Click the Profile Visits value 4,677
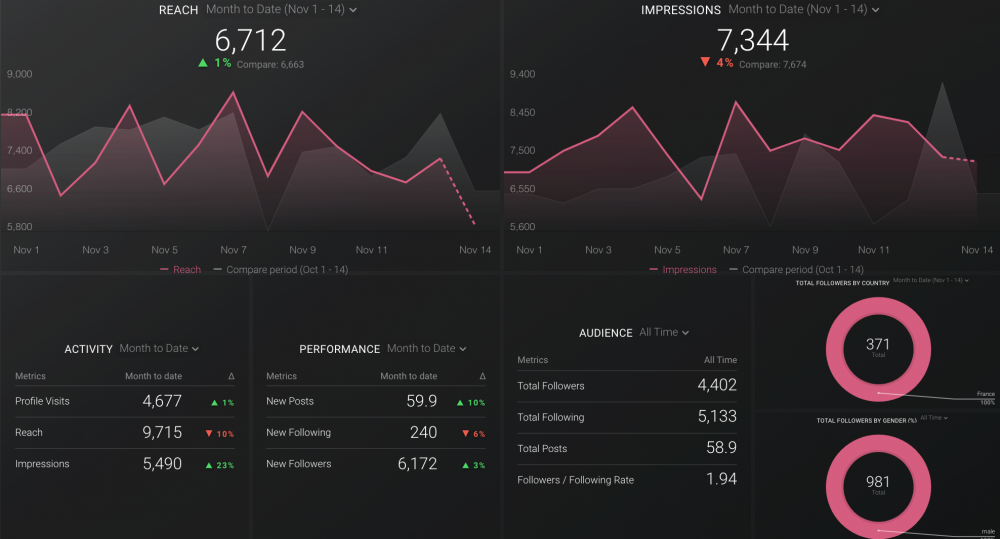This screenshot has height=539, width=1000. [x=162, y=401]
